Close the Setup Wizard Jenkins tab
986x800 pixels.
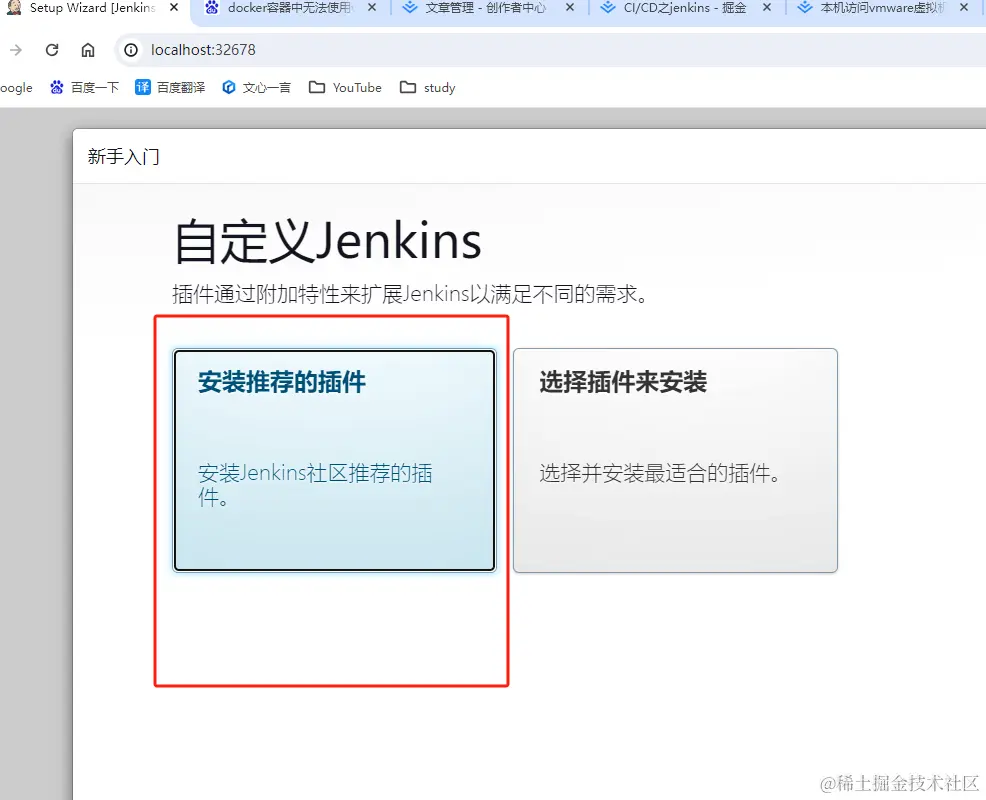pos(174,8)
